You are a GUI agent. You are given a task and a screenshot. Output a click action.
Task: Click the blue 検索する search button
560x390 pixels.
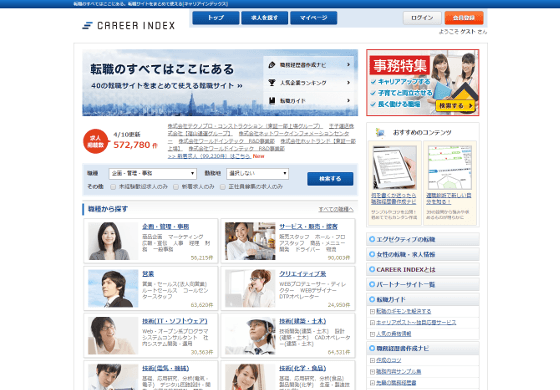point(330,179)
